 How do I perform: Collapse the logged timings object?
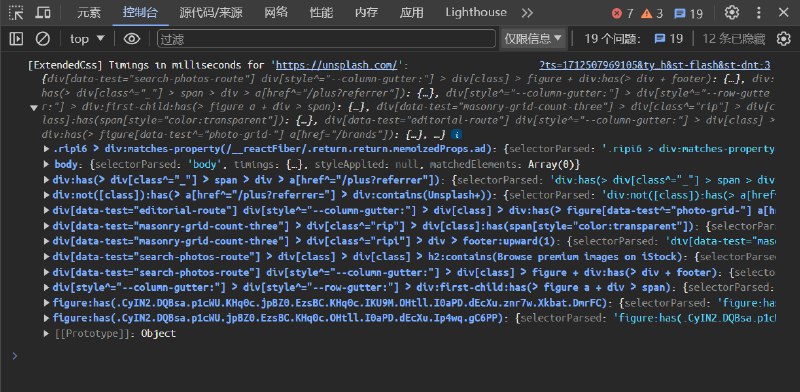click(34, 107)
